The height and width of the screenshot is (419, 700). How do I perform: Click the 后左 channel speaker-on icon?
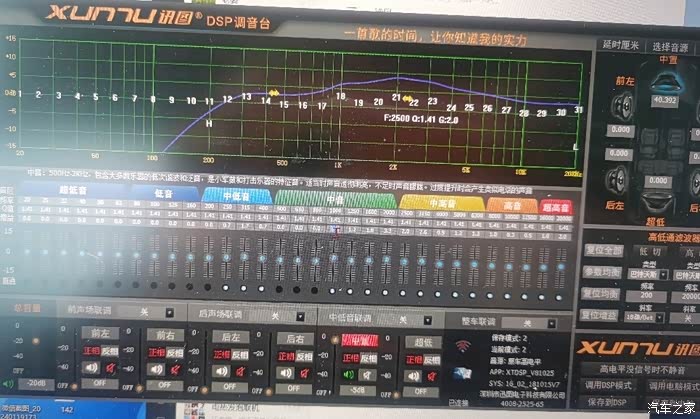pyautogui.click(x=221, y=371)
